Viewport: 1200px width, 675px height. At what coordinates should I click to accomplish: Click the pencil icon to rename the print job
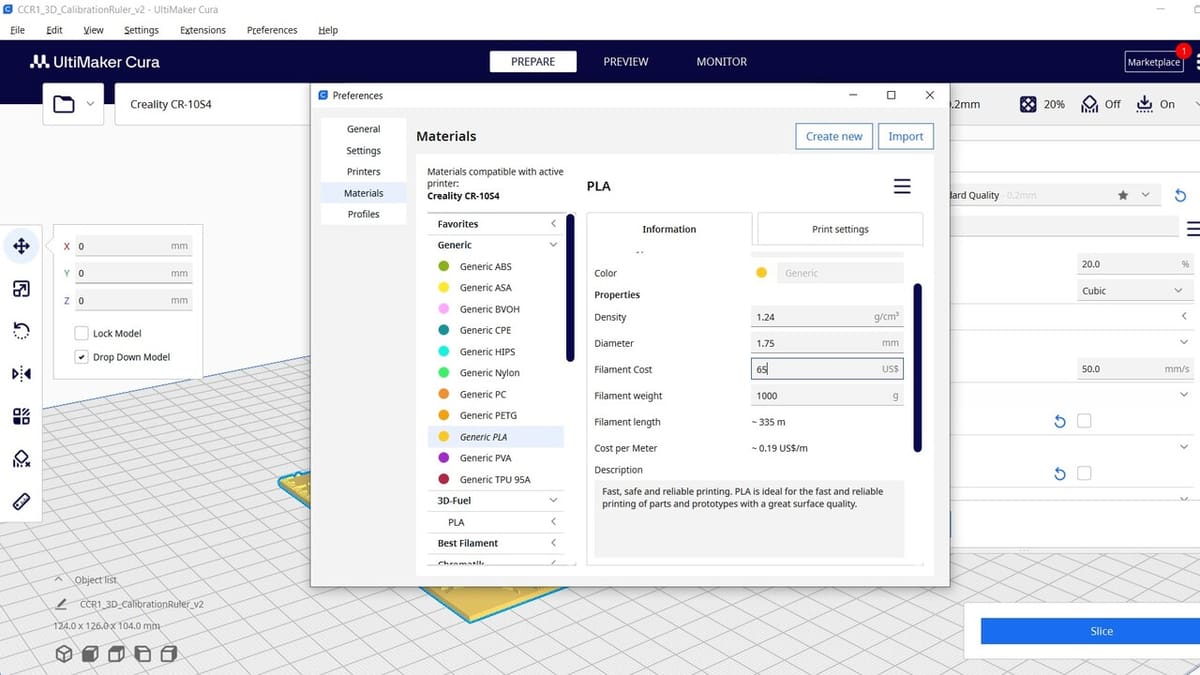click(x=62, y=604)
